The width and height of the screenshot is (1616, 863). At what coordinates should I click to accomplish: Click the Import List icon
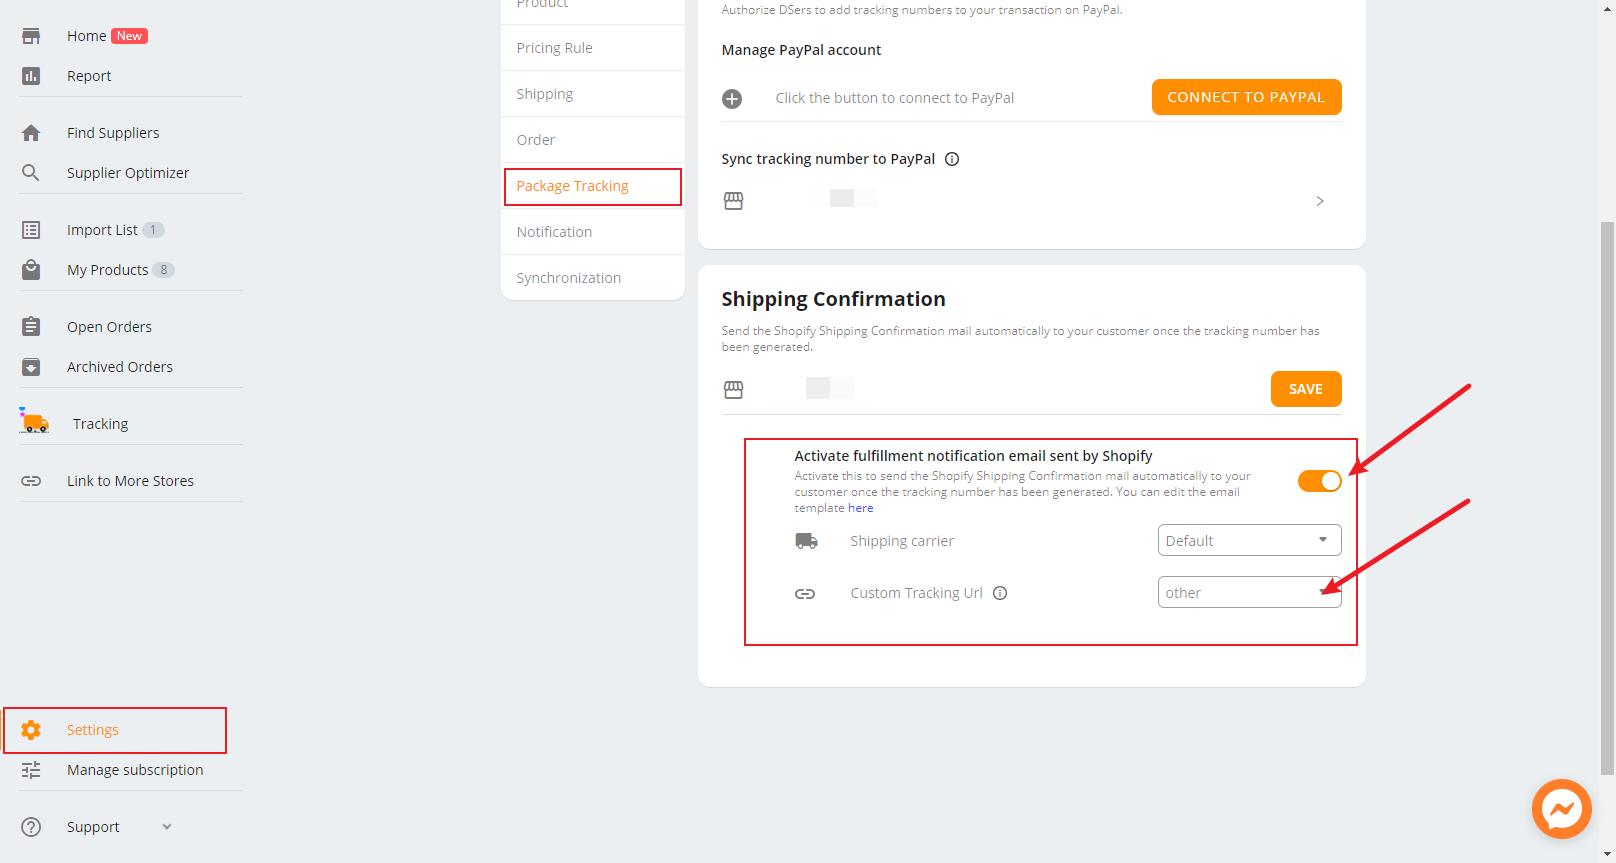[x=31, y=230]
